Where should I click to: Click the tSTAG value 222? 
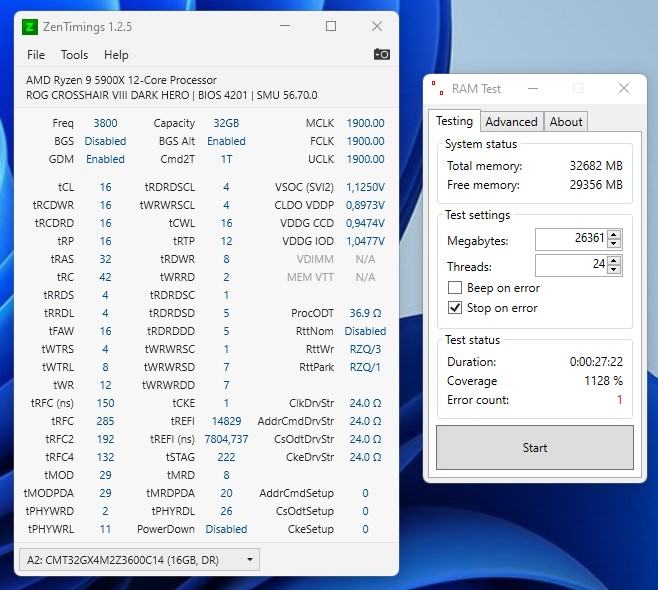pyautogui.click(x=226, y=457)
